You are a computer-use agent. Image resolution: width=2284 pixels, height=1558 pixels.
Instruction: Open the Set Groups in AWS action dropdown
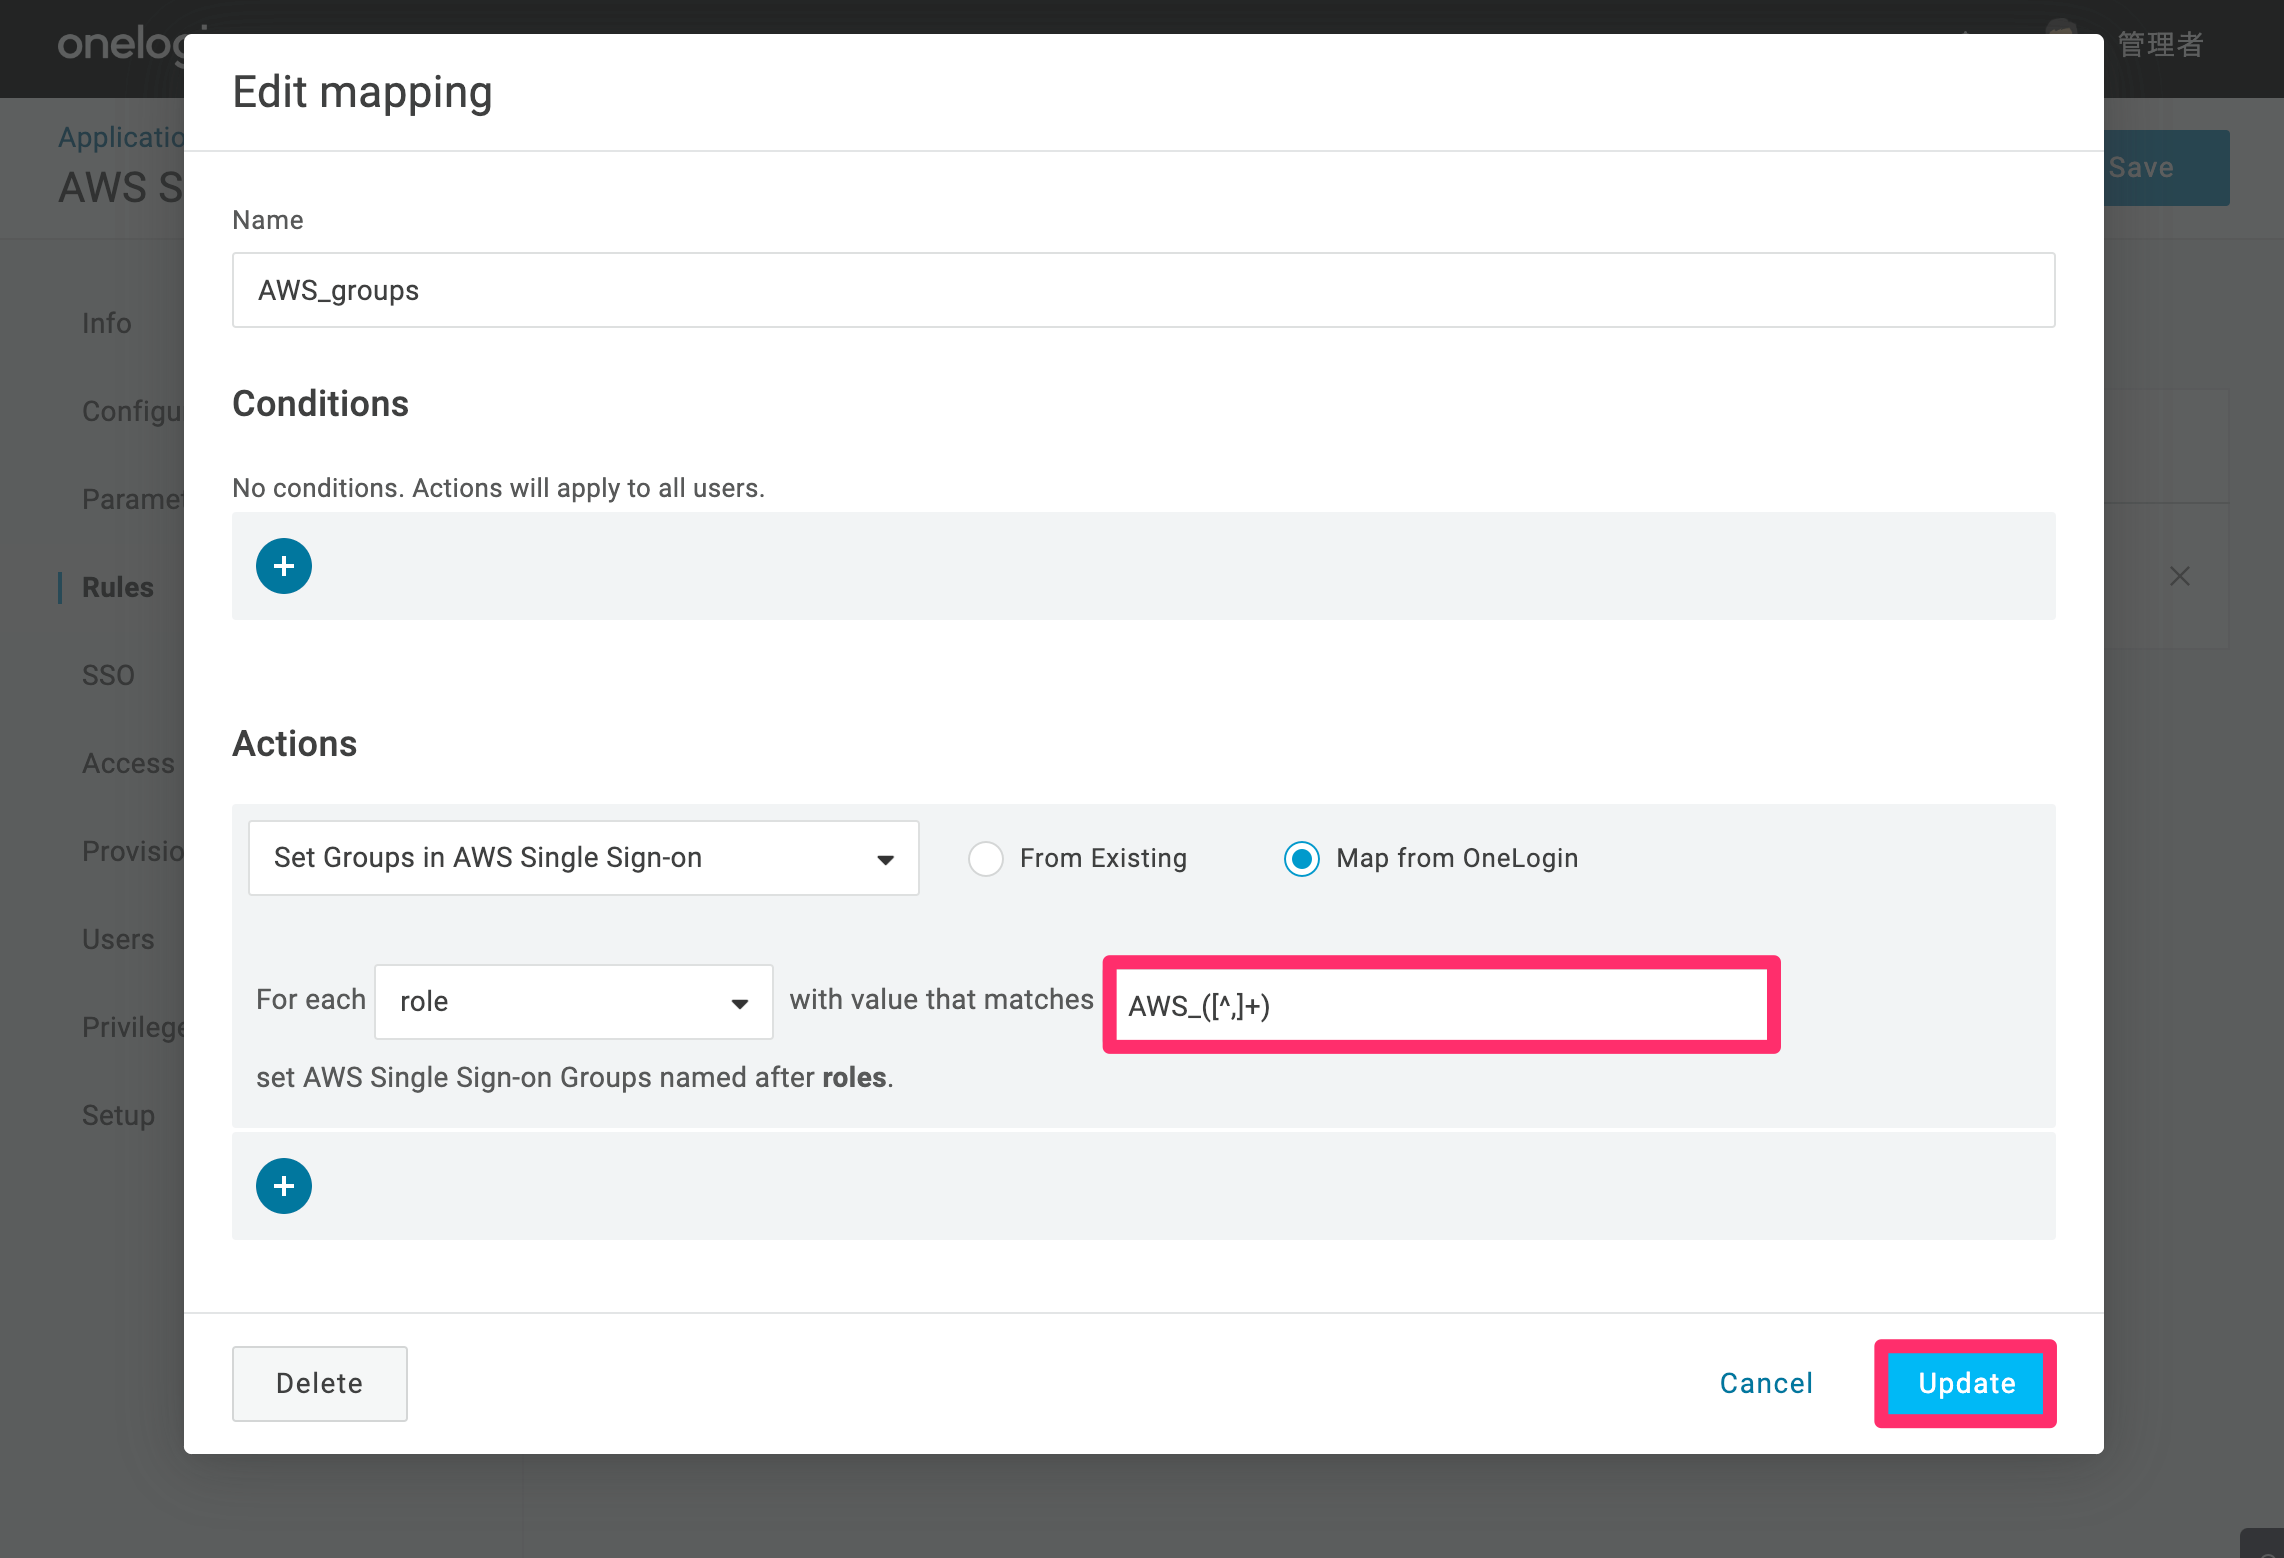click(x=583, y=858)
